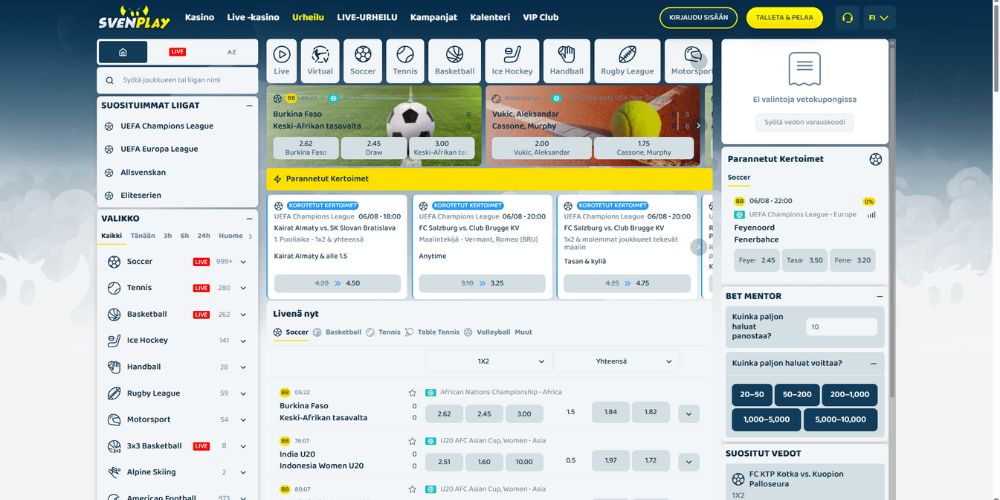
Task: Open the Kasino menu item
Action: pos(200,17)
